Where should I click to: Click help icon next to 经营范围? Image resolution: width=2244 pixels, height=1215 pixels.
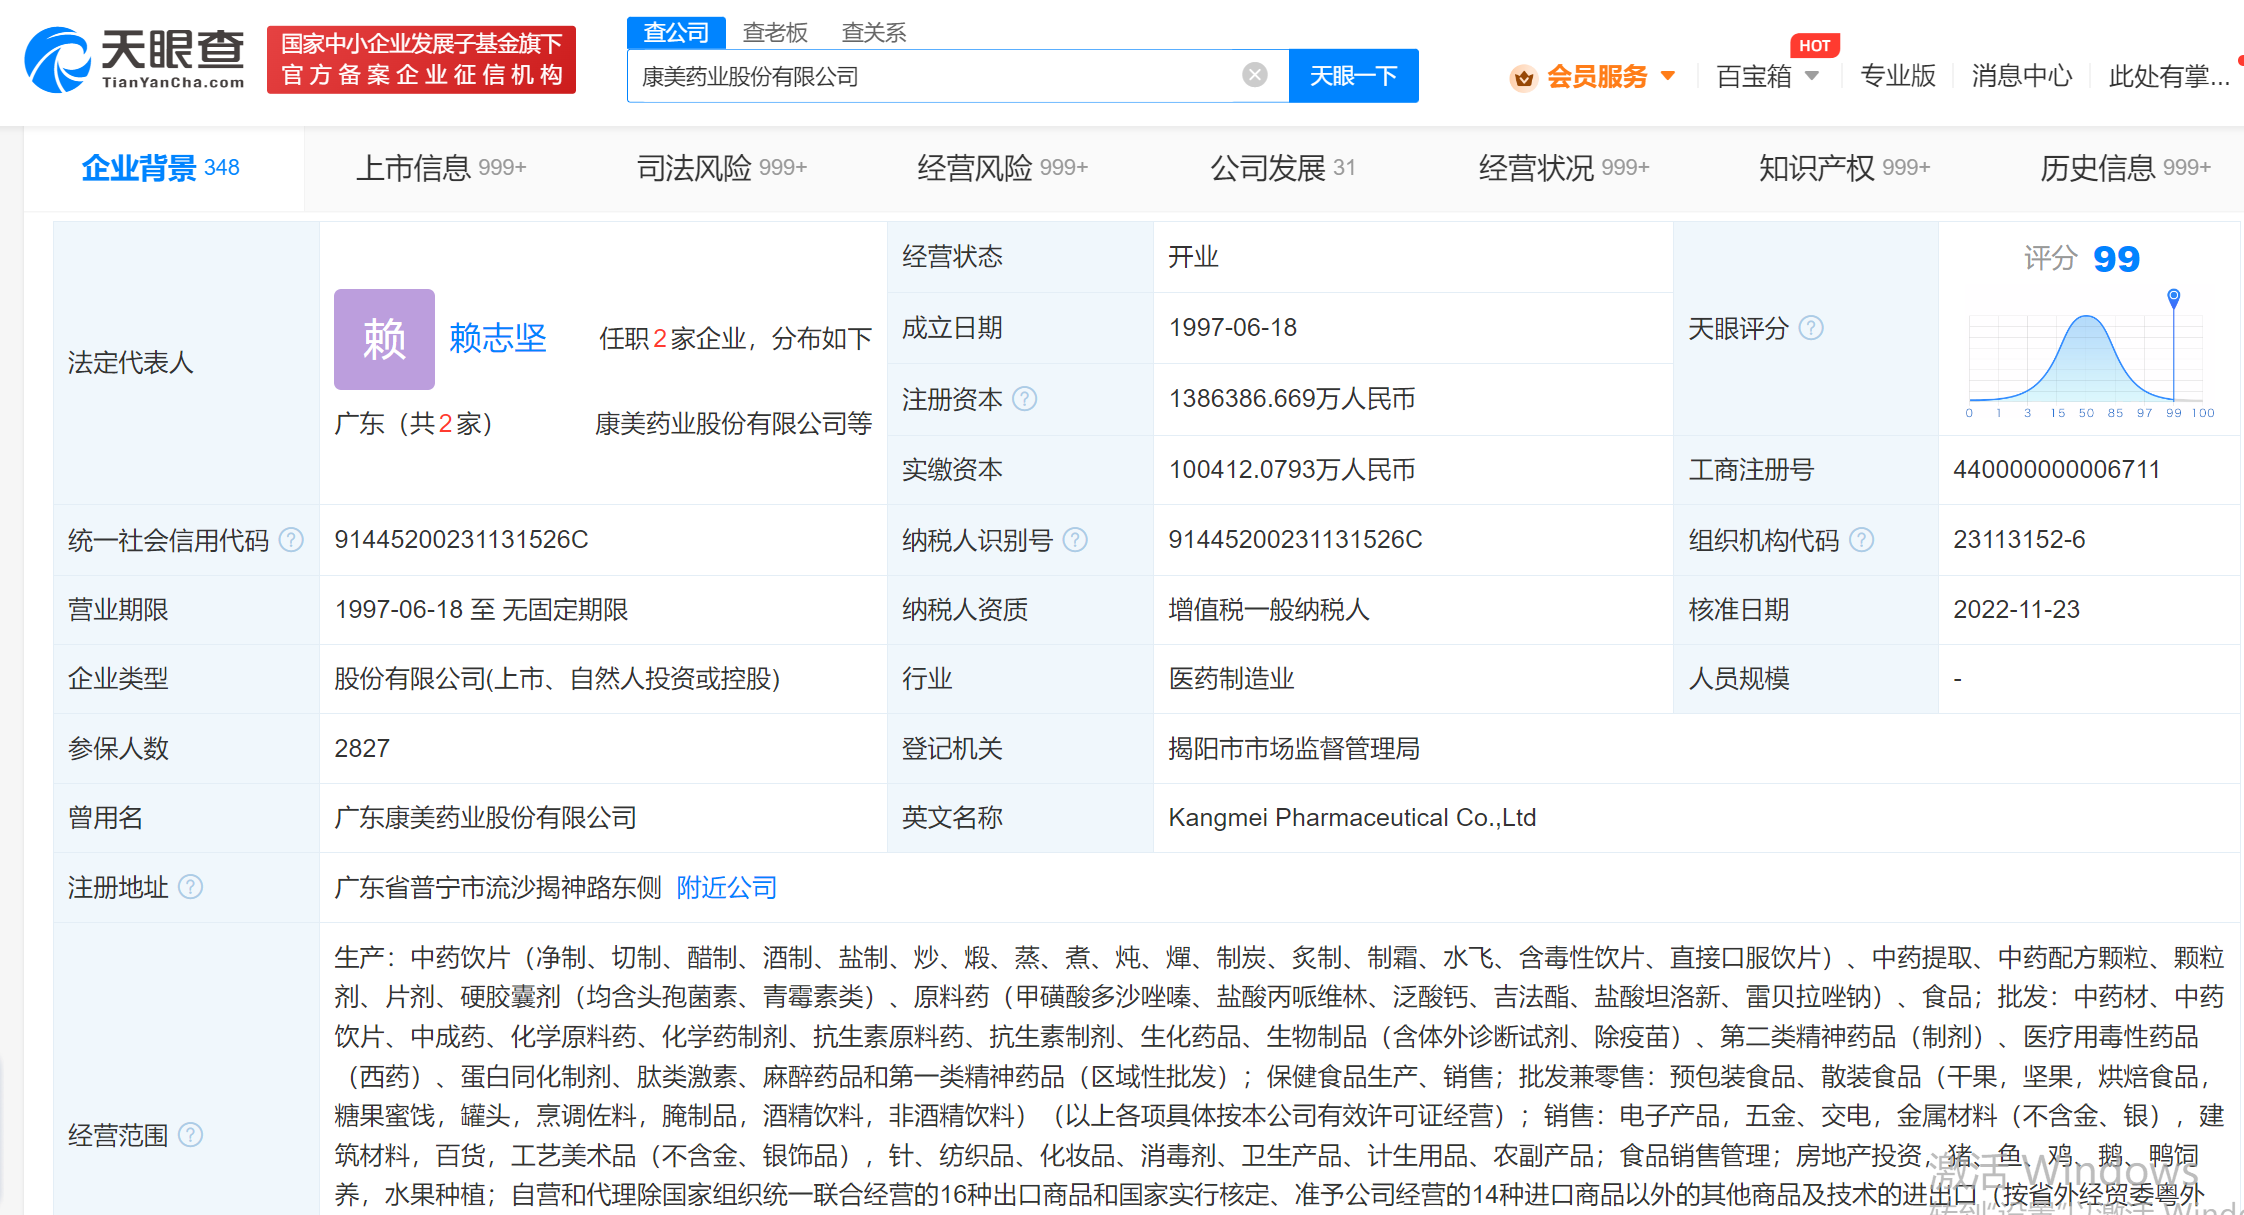point(190,1135)
